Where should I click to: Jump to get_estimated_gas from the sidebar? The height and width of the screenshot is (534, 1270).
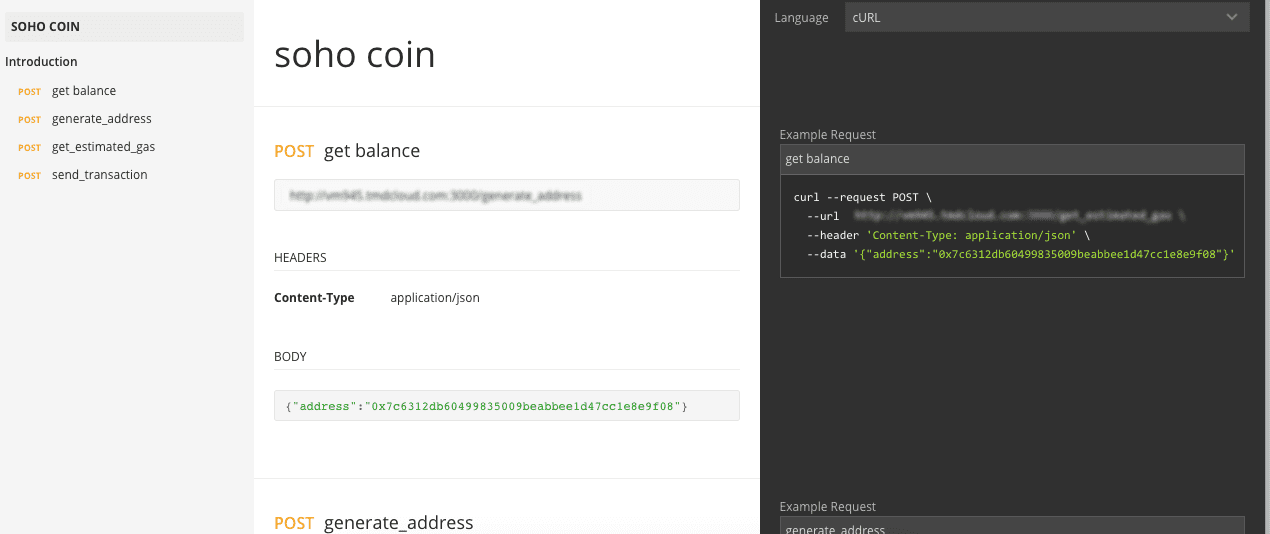tap(103, 147)
